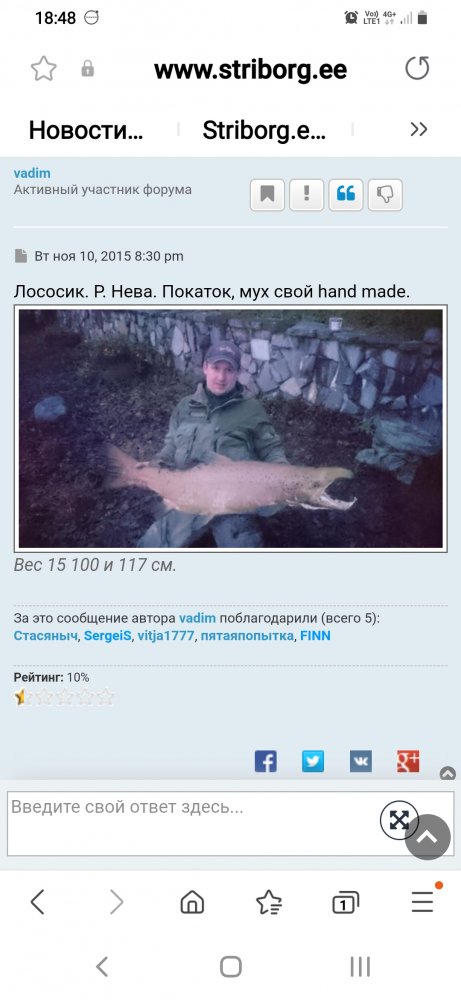The width and height of the screenshot is (461, 1000).
Task: Expand the reply editor to full screen
Action: (399, 820)
